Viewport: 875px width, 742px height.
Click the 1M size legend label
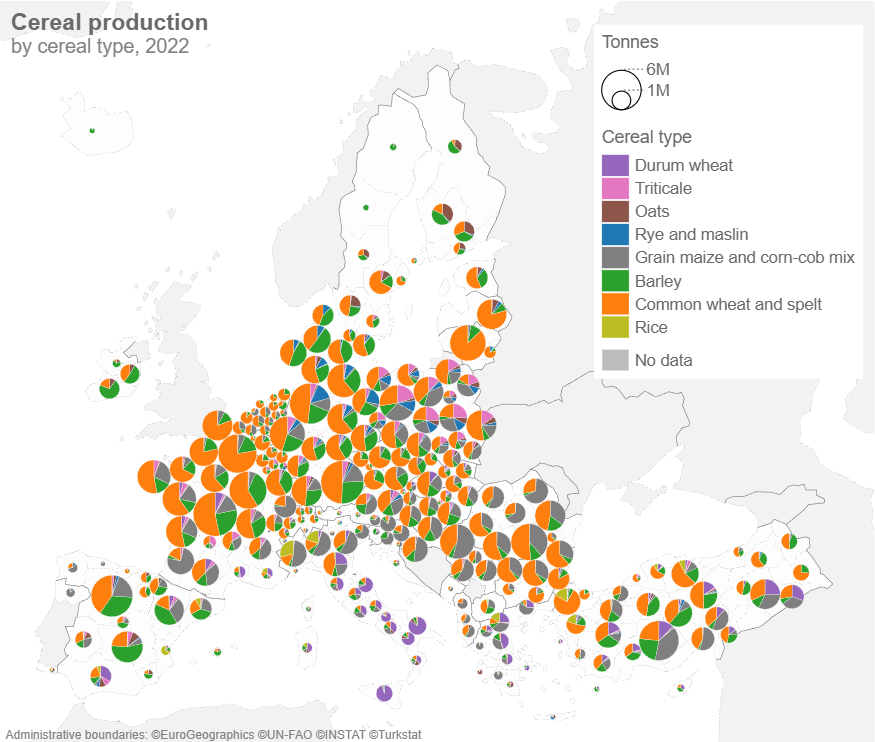coord(658,91)
